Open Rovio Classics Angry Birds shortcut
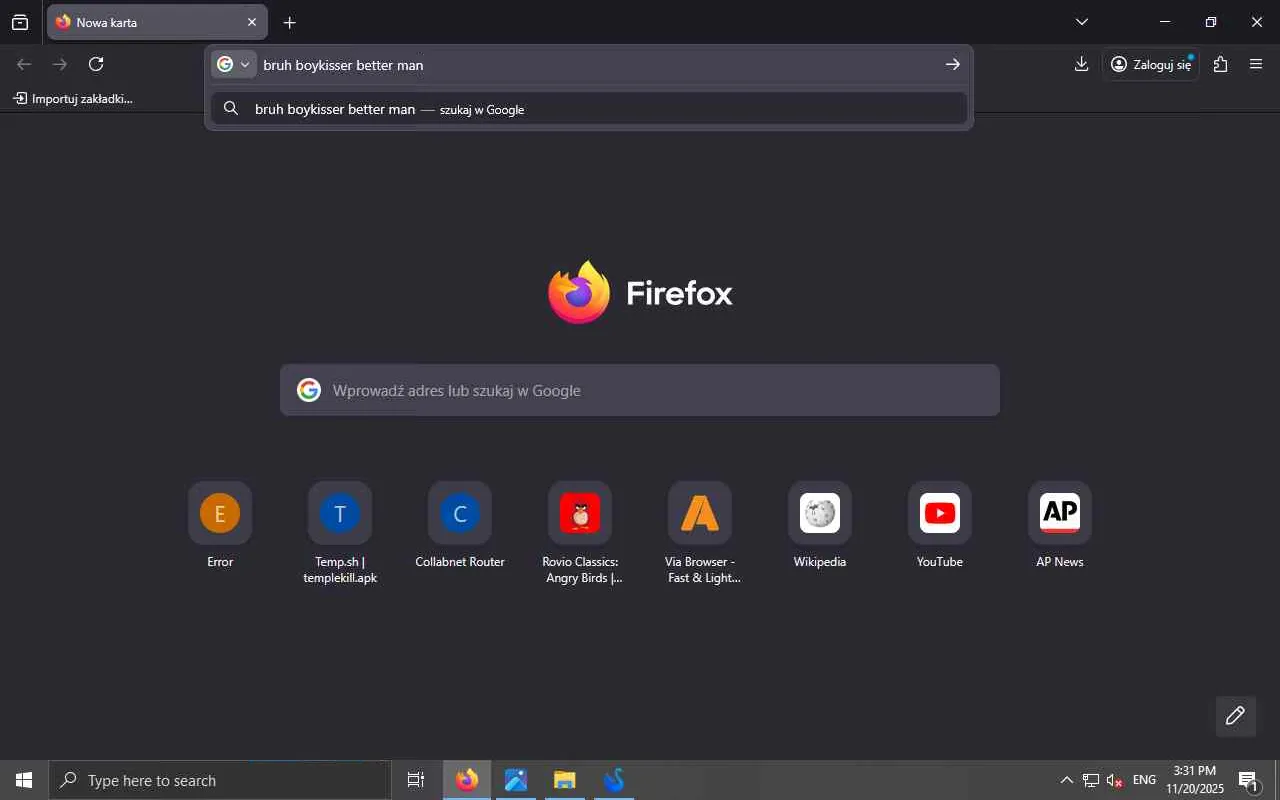Viewport: 1280px width, 800px height. [x=580, y=534]
